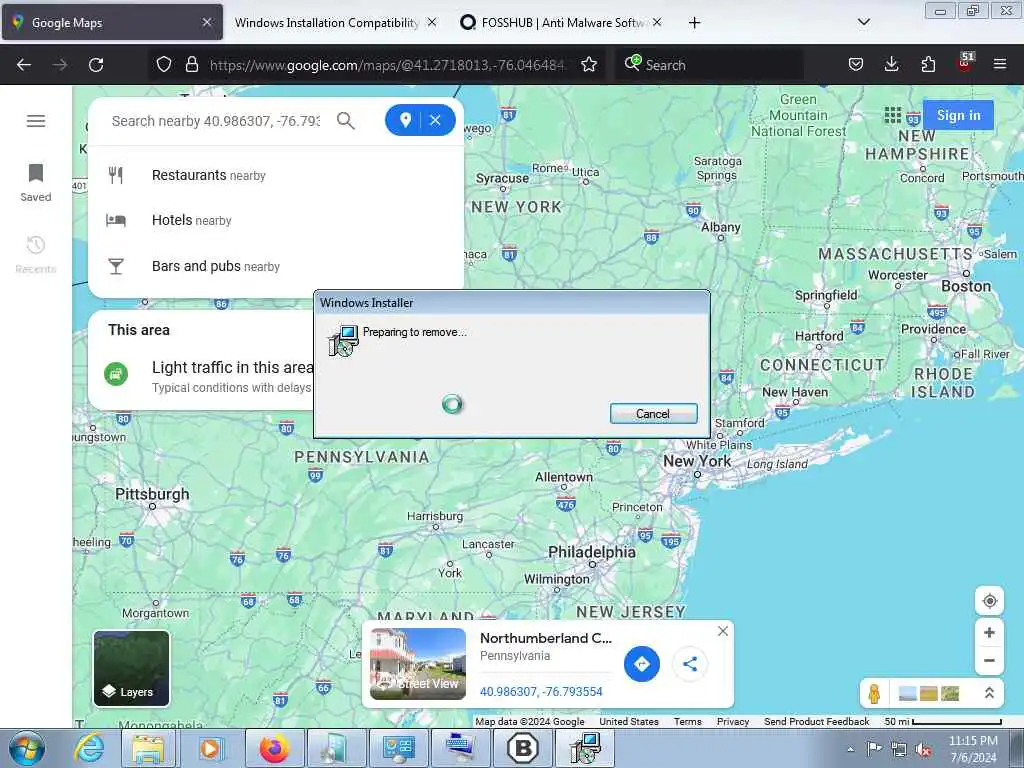Open a new browser tab
1024x768 pixels.
coord(694,23)
